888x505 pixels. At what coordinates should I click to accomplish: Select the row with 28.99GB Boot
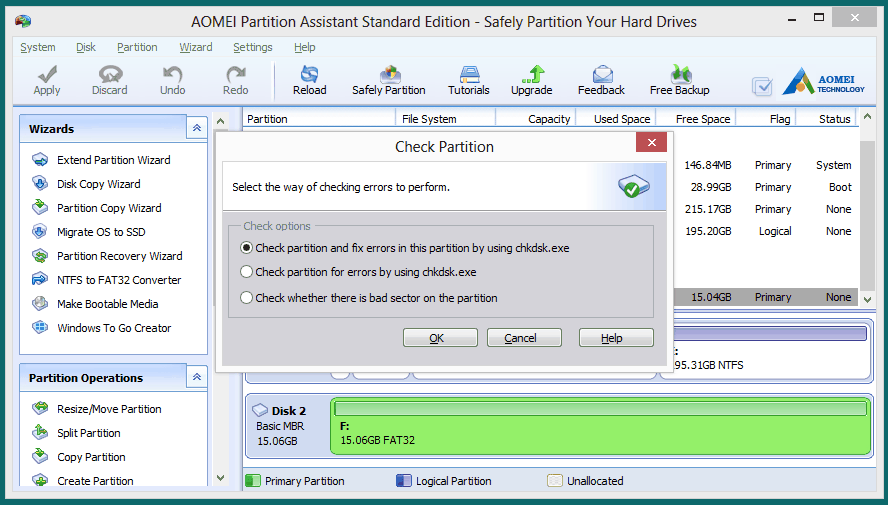tap(766, 187)
